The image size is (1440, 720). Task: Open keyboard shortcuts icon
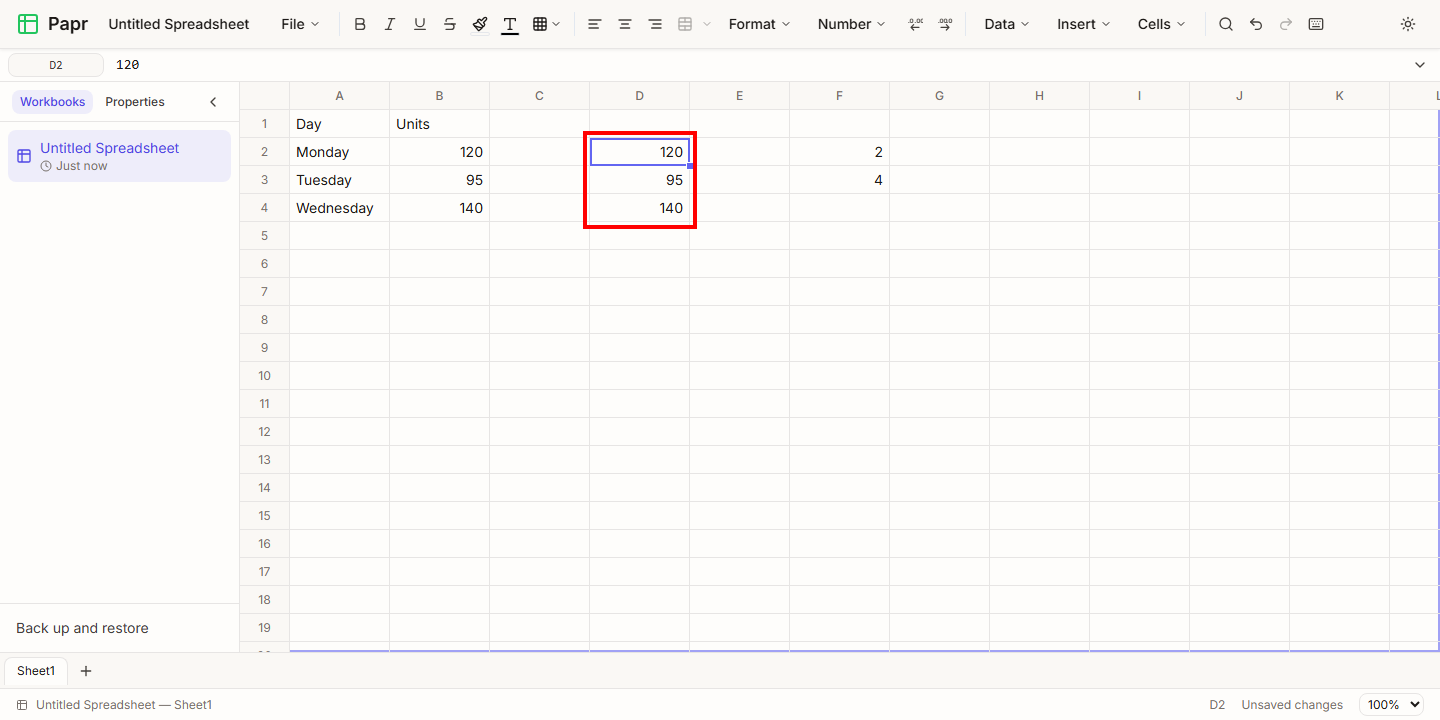pos(1316,24)
